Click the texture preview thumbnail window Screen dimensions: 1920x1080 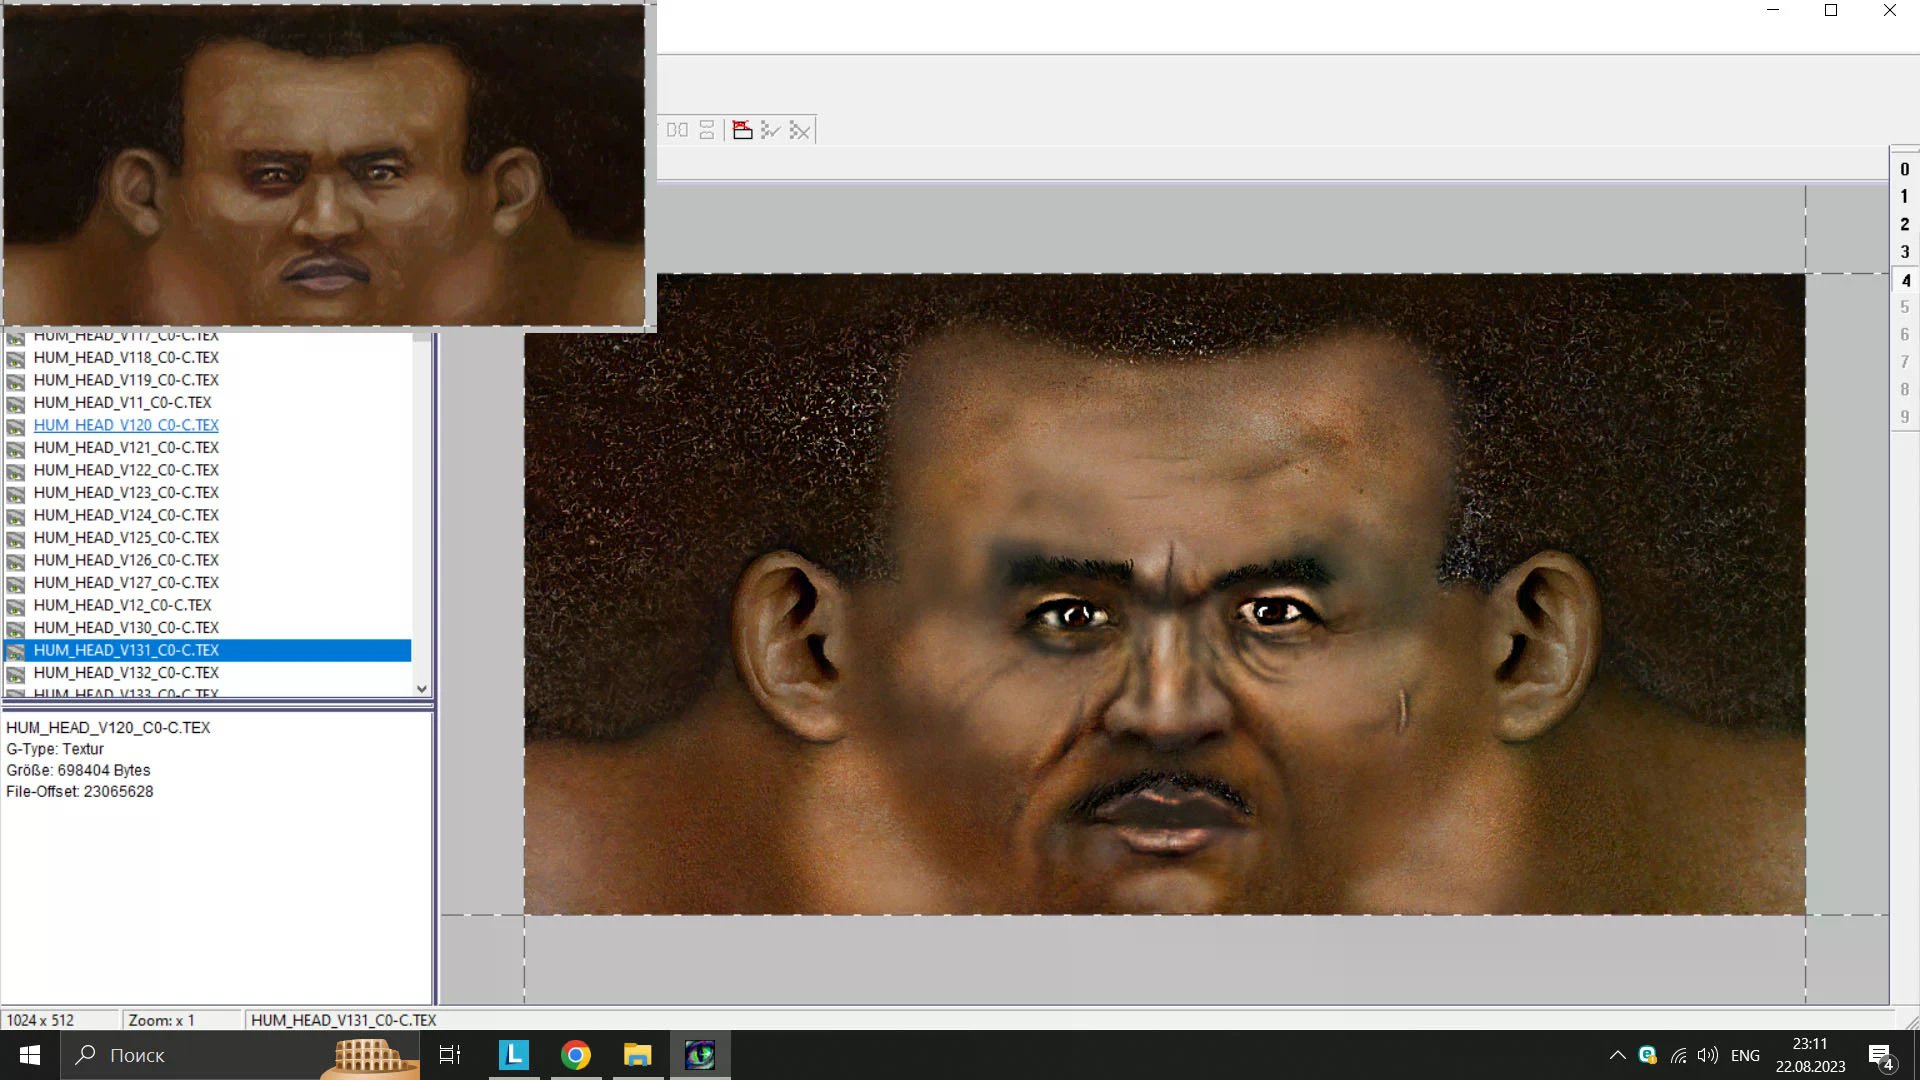325,165
